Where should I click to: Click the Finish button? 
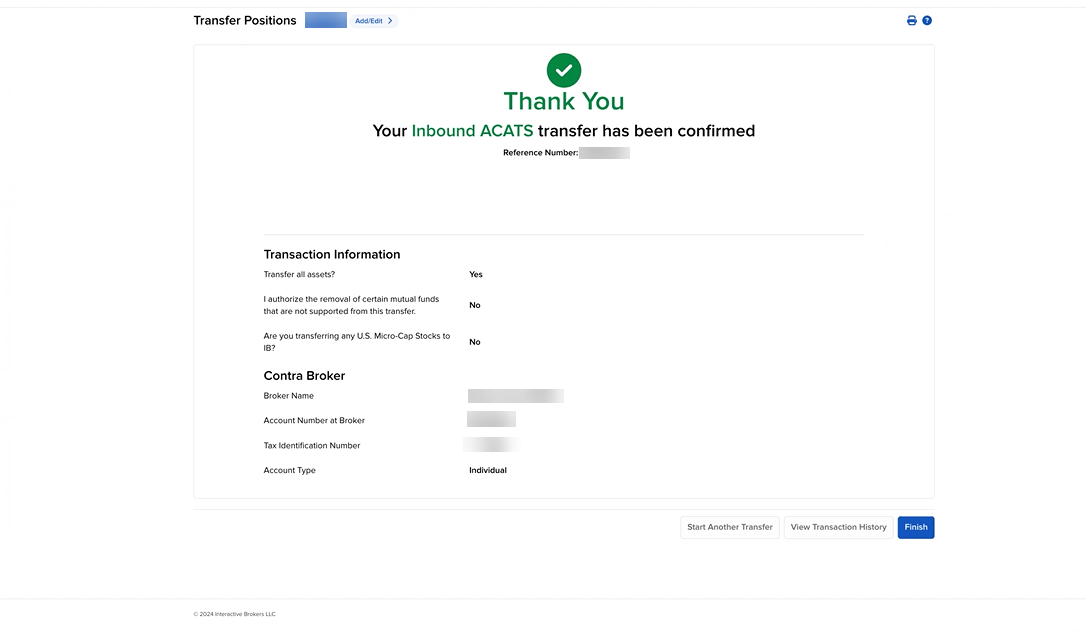[x=915, y=527]
